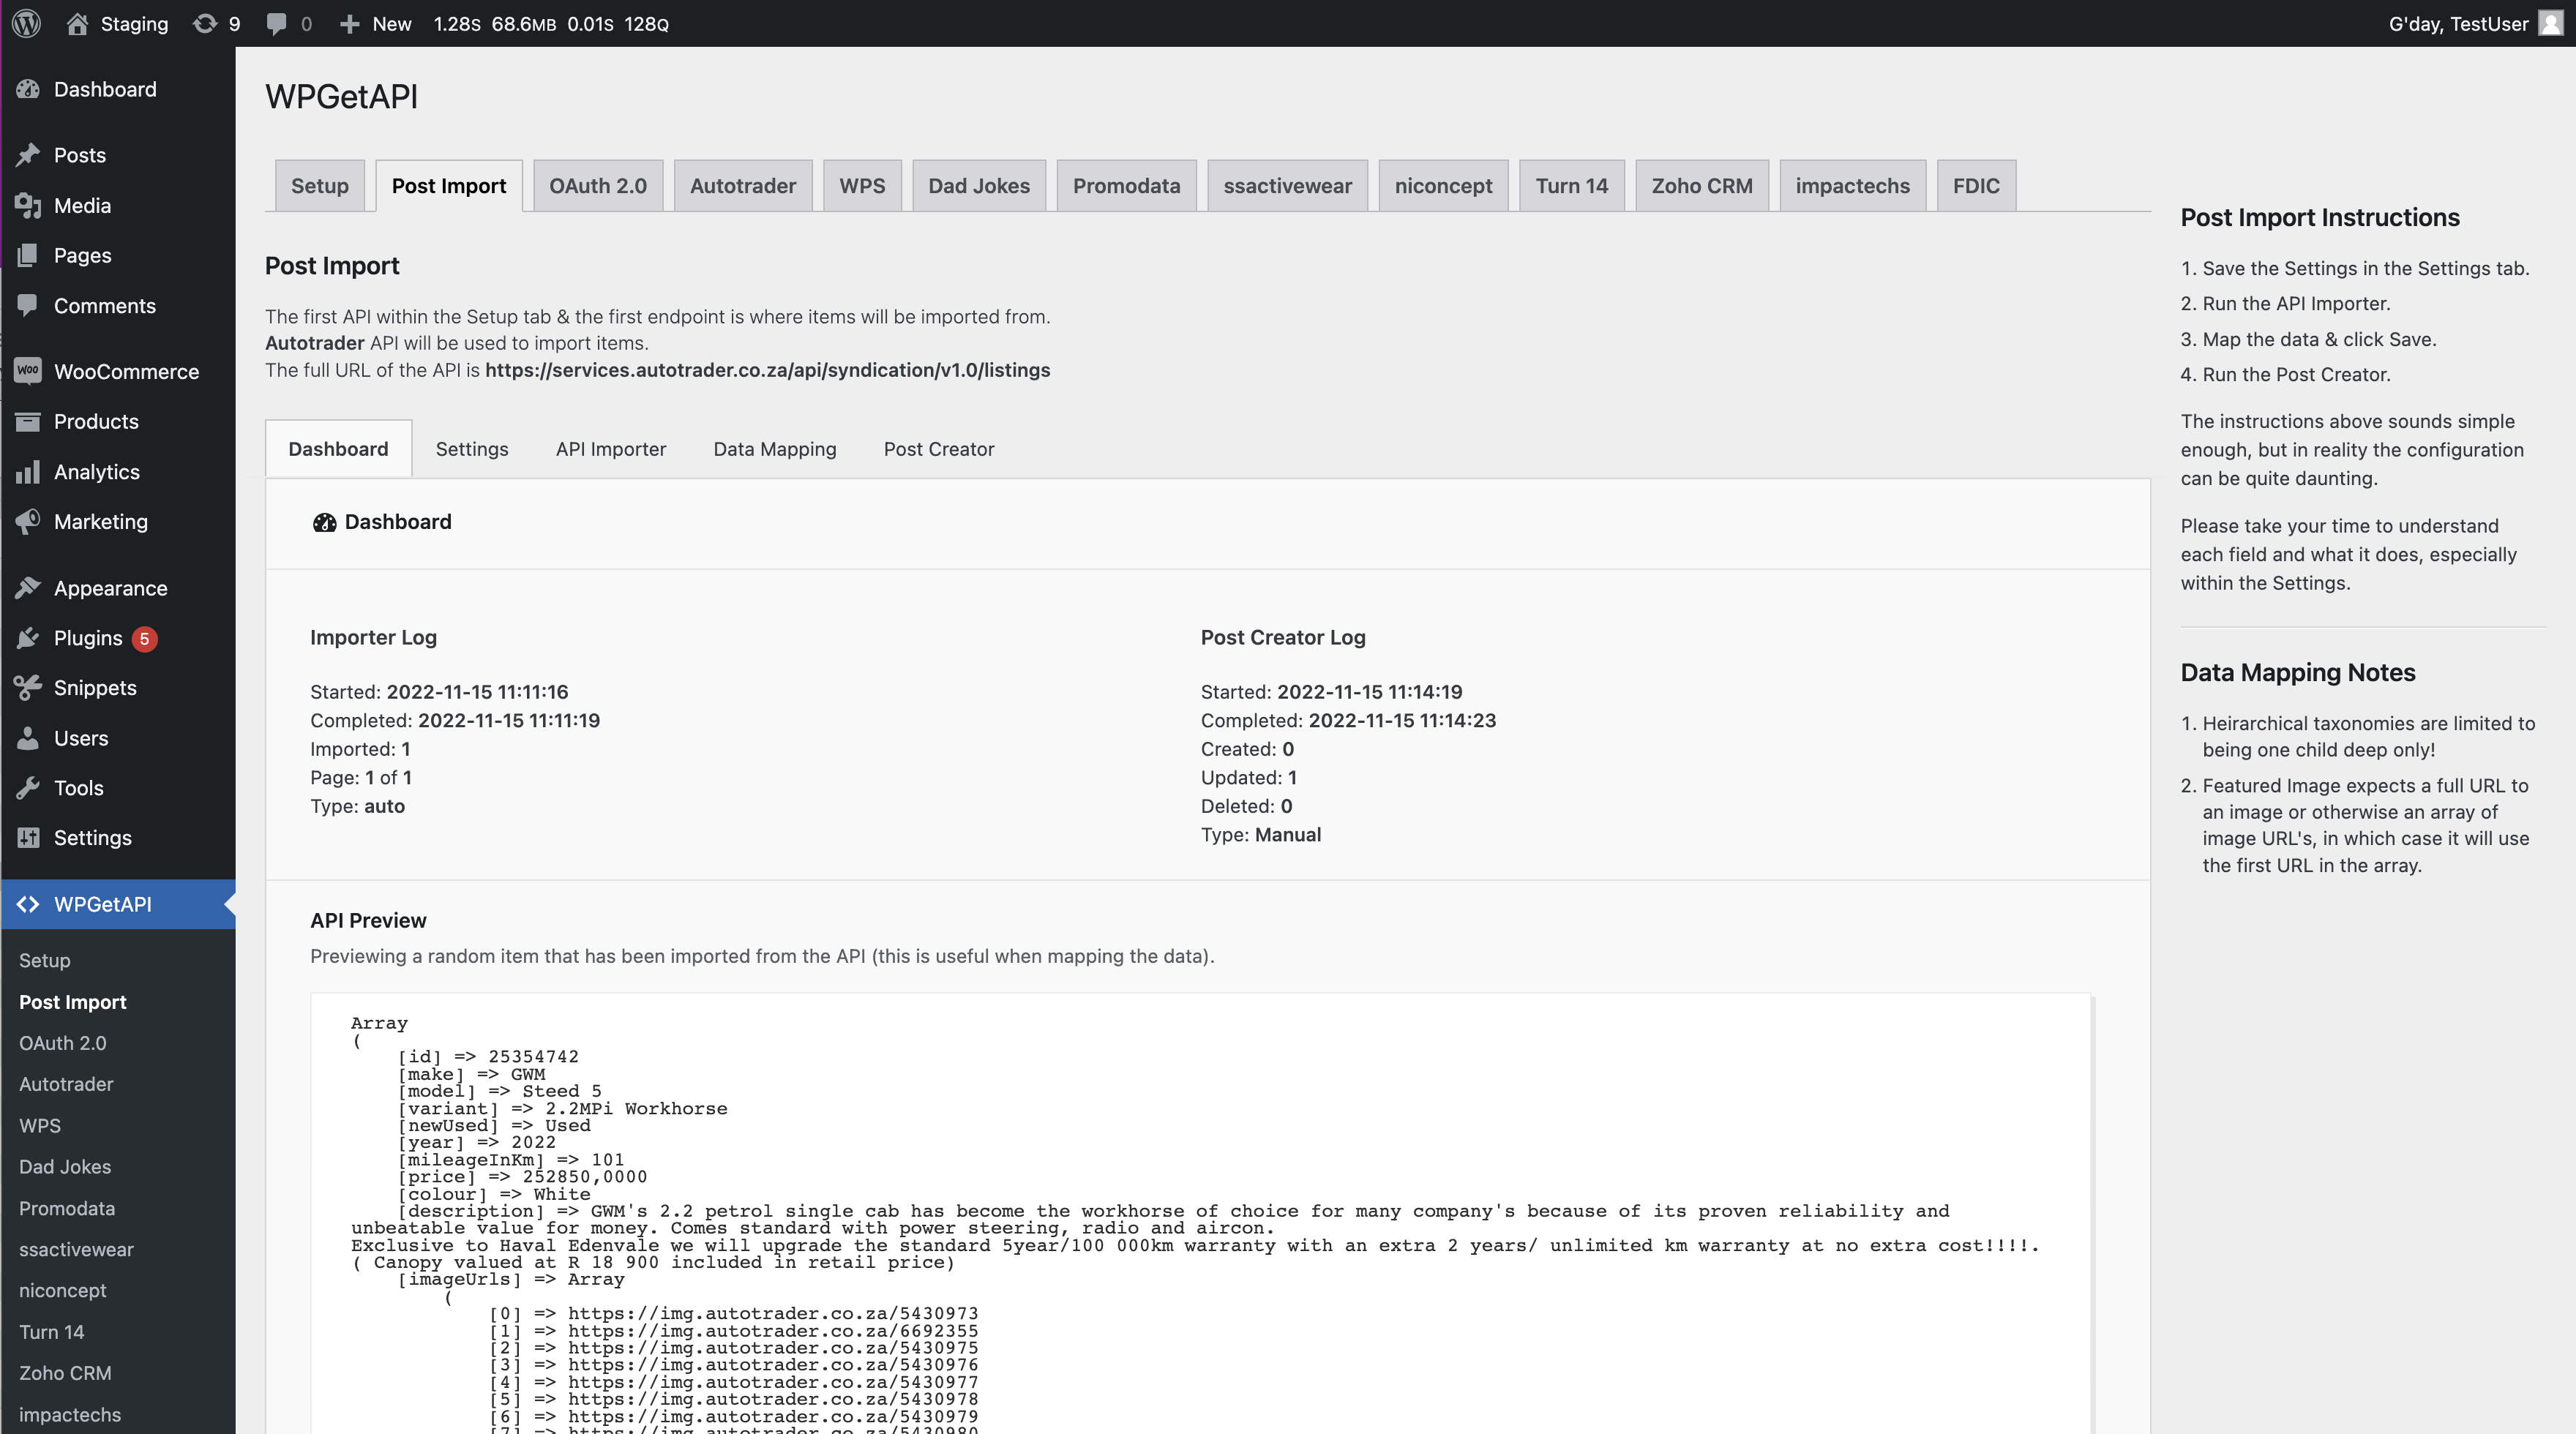Switch to Data Mapping sub-tab
This screenshot has height=1434, width=2576.
pos(775,449)
